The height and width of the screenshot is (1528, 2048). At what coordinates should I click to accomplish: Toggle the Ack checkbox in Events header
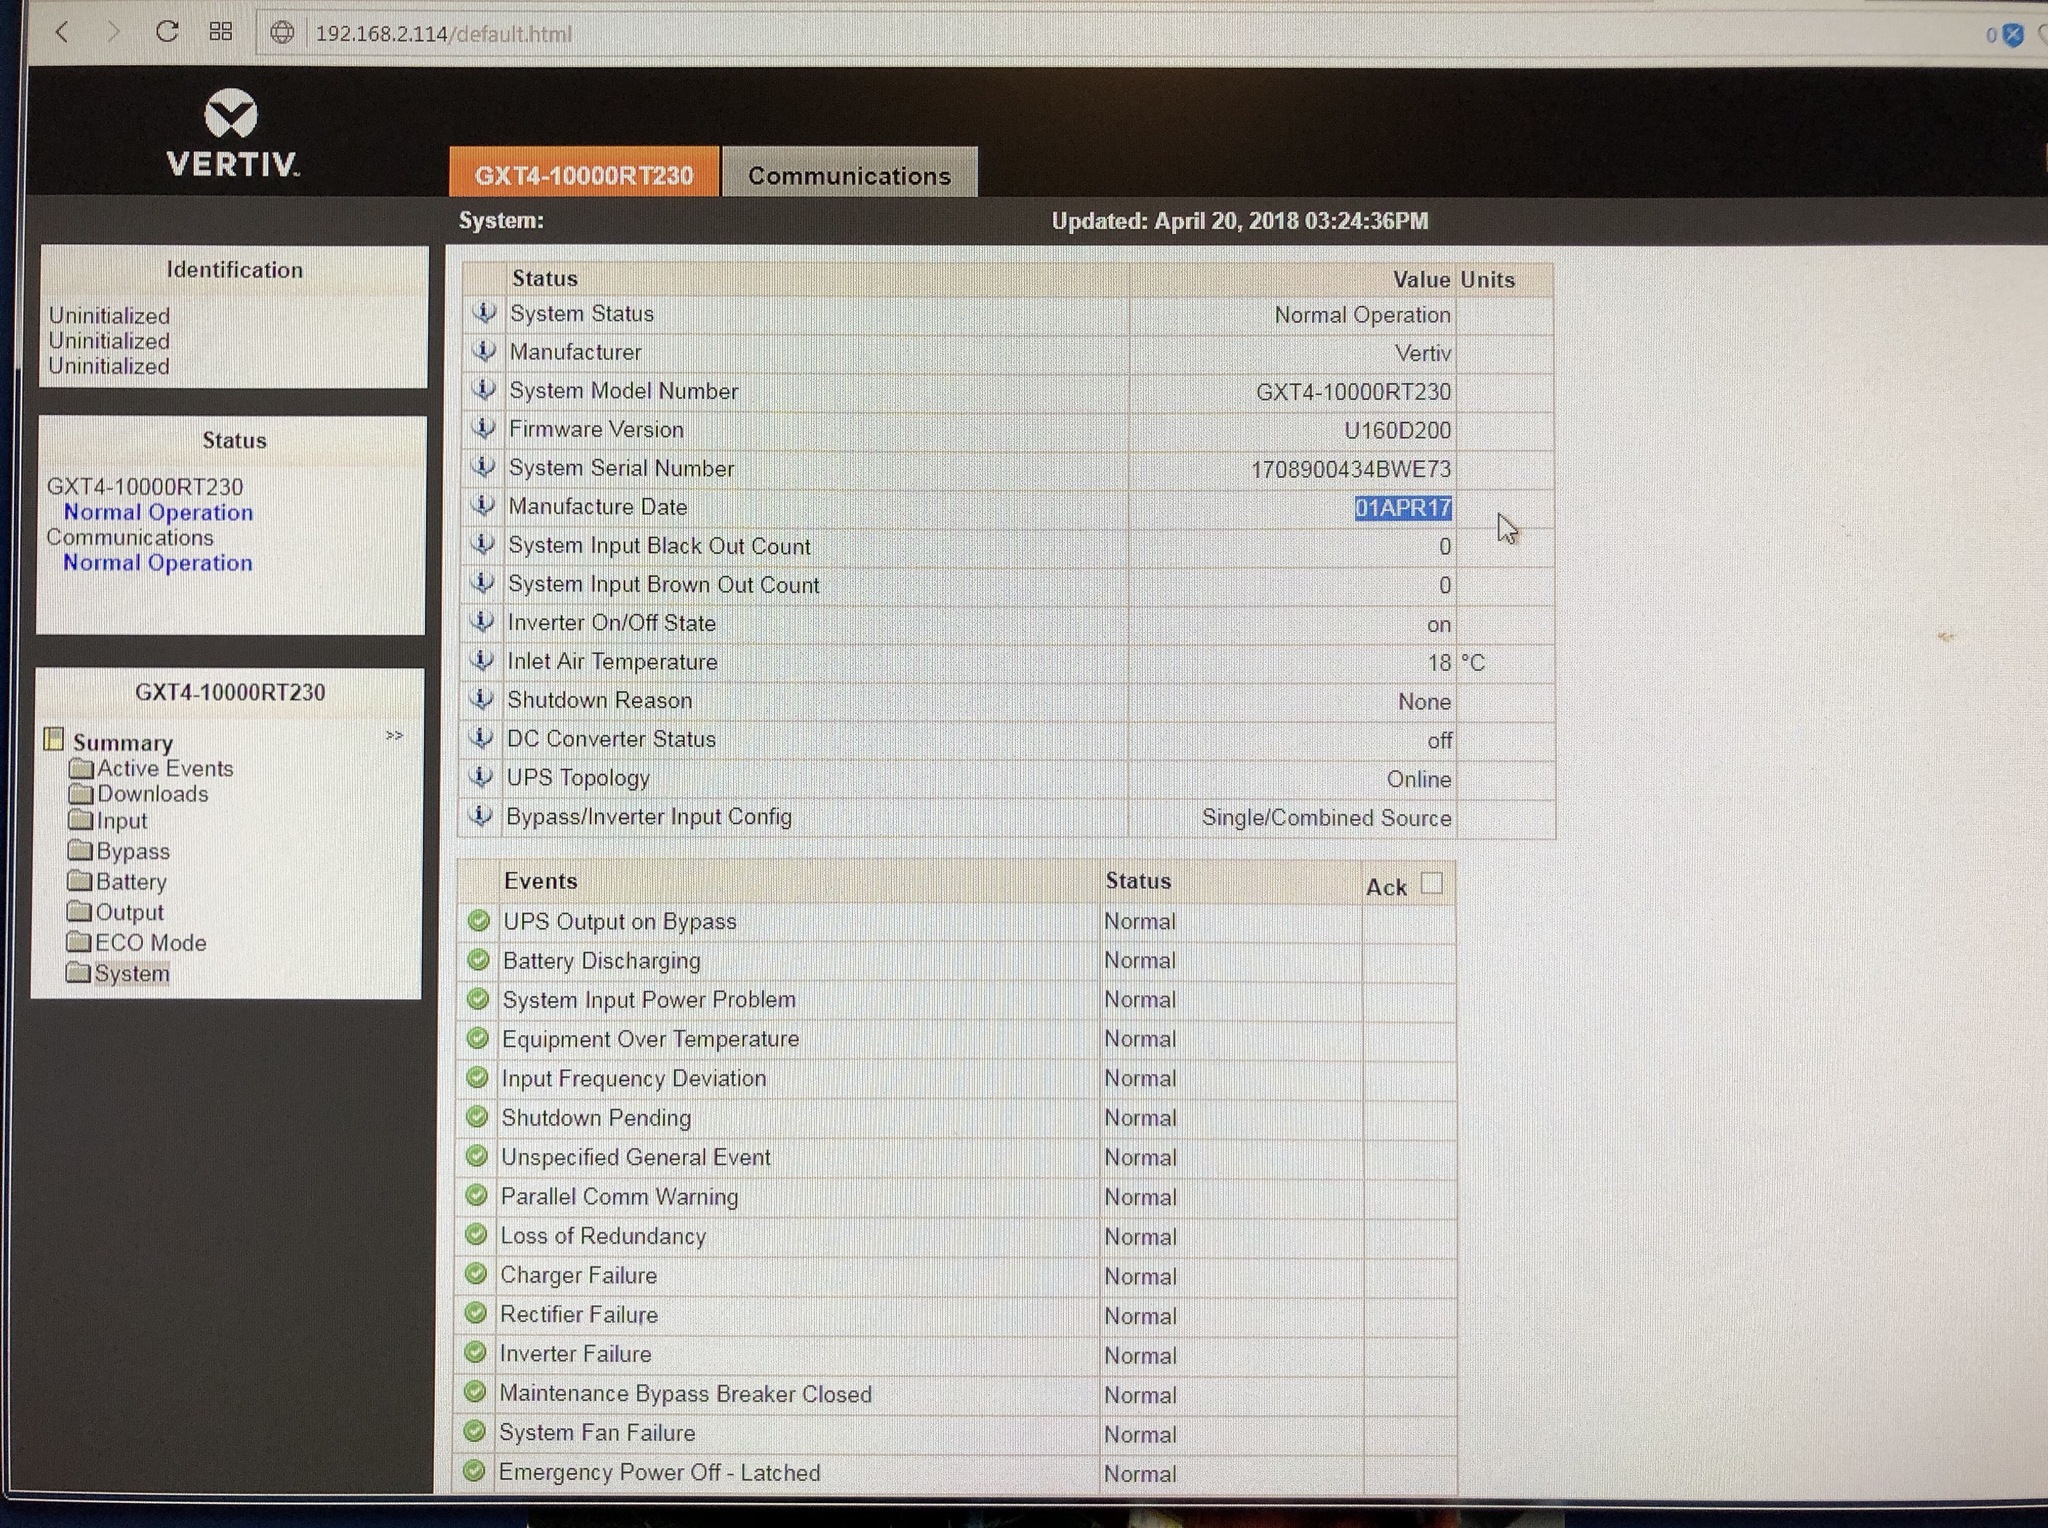pyautogui.click(x=1432, y=883)
